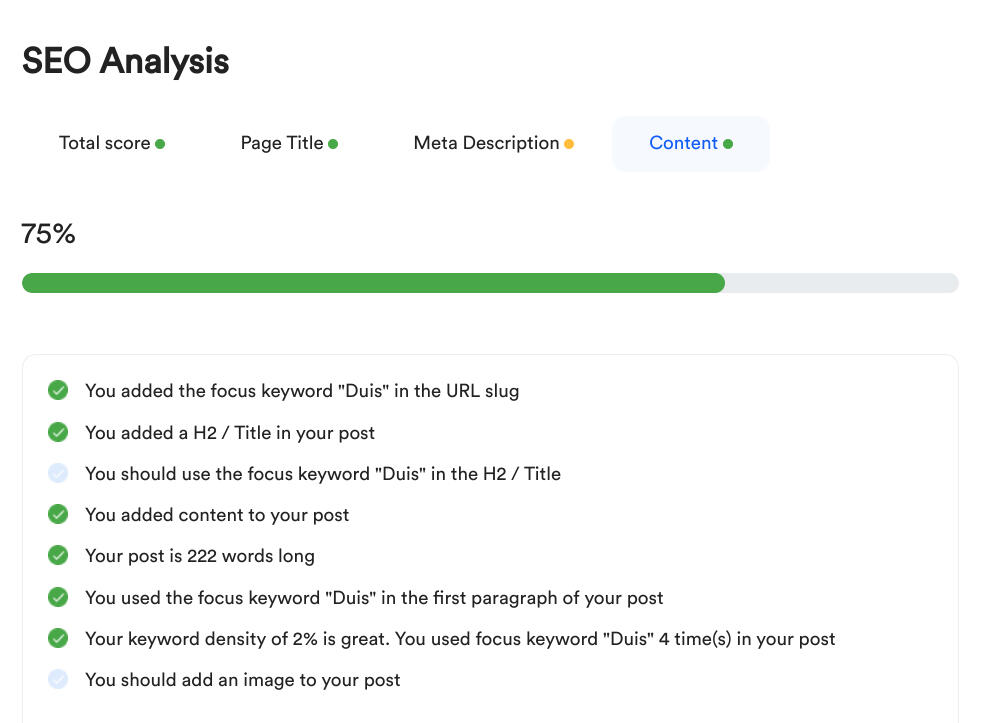The image size is (997, 723).
Task: Click the faded check for keyword in H2
Action: [58, 473]
